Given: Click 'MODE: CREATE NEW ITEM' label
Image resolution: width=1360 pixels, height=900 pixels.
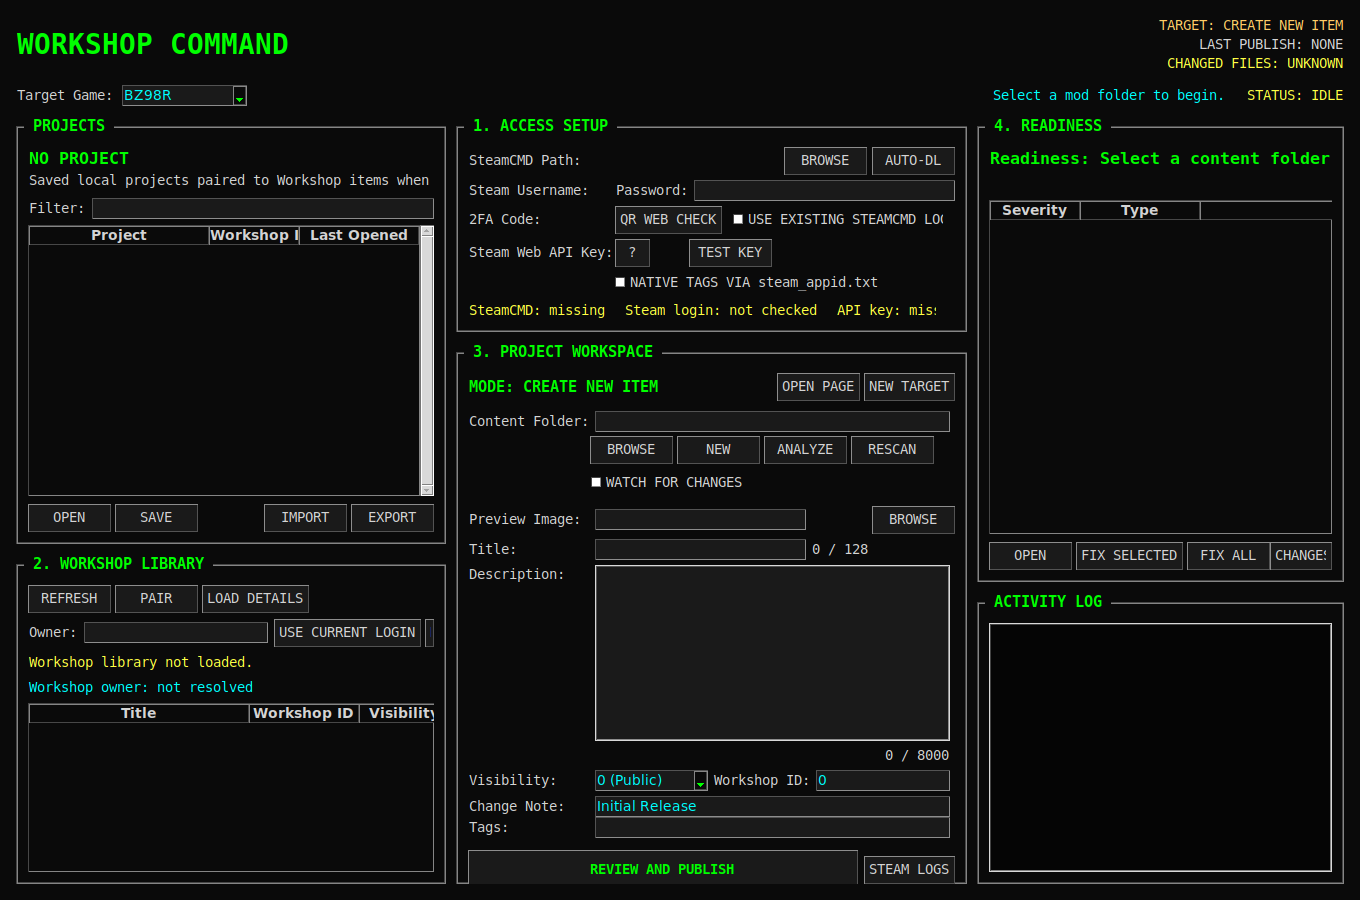Looking at the screenshot, I should click(x=564, y=386).
